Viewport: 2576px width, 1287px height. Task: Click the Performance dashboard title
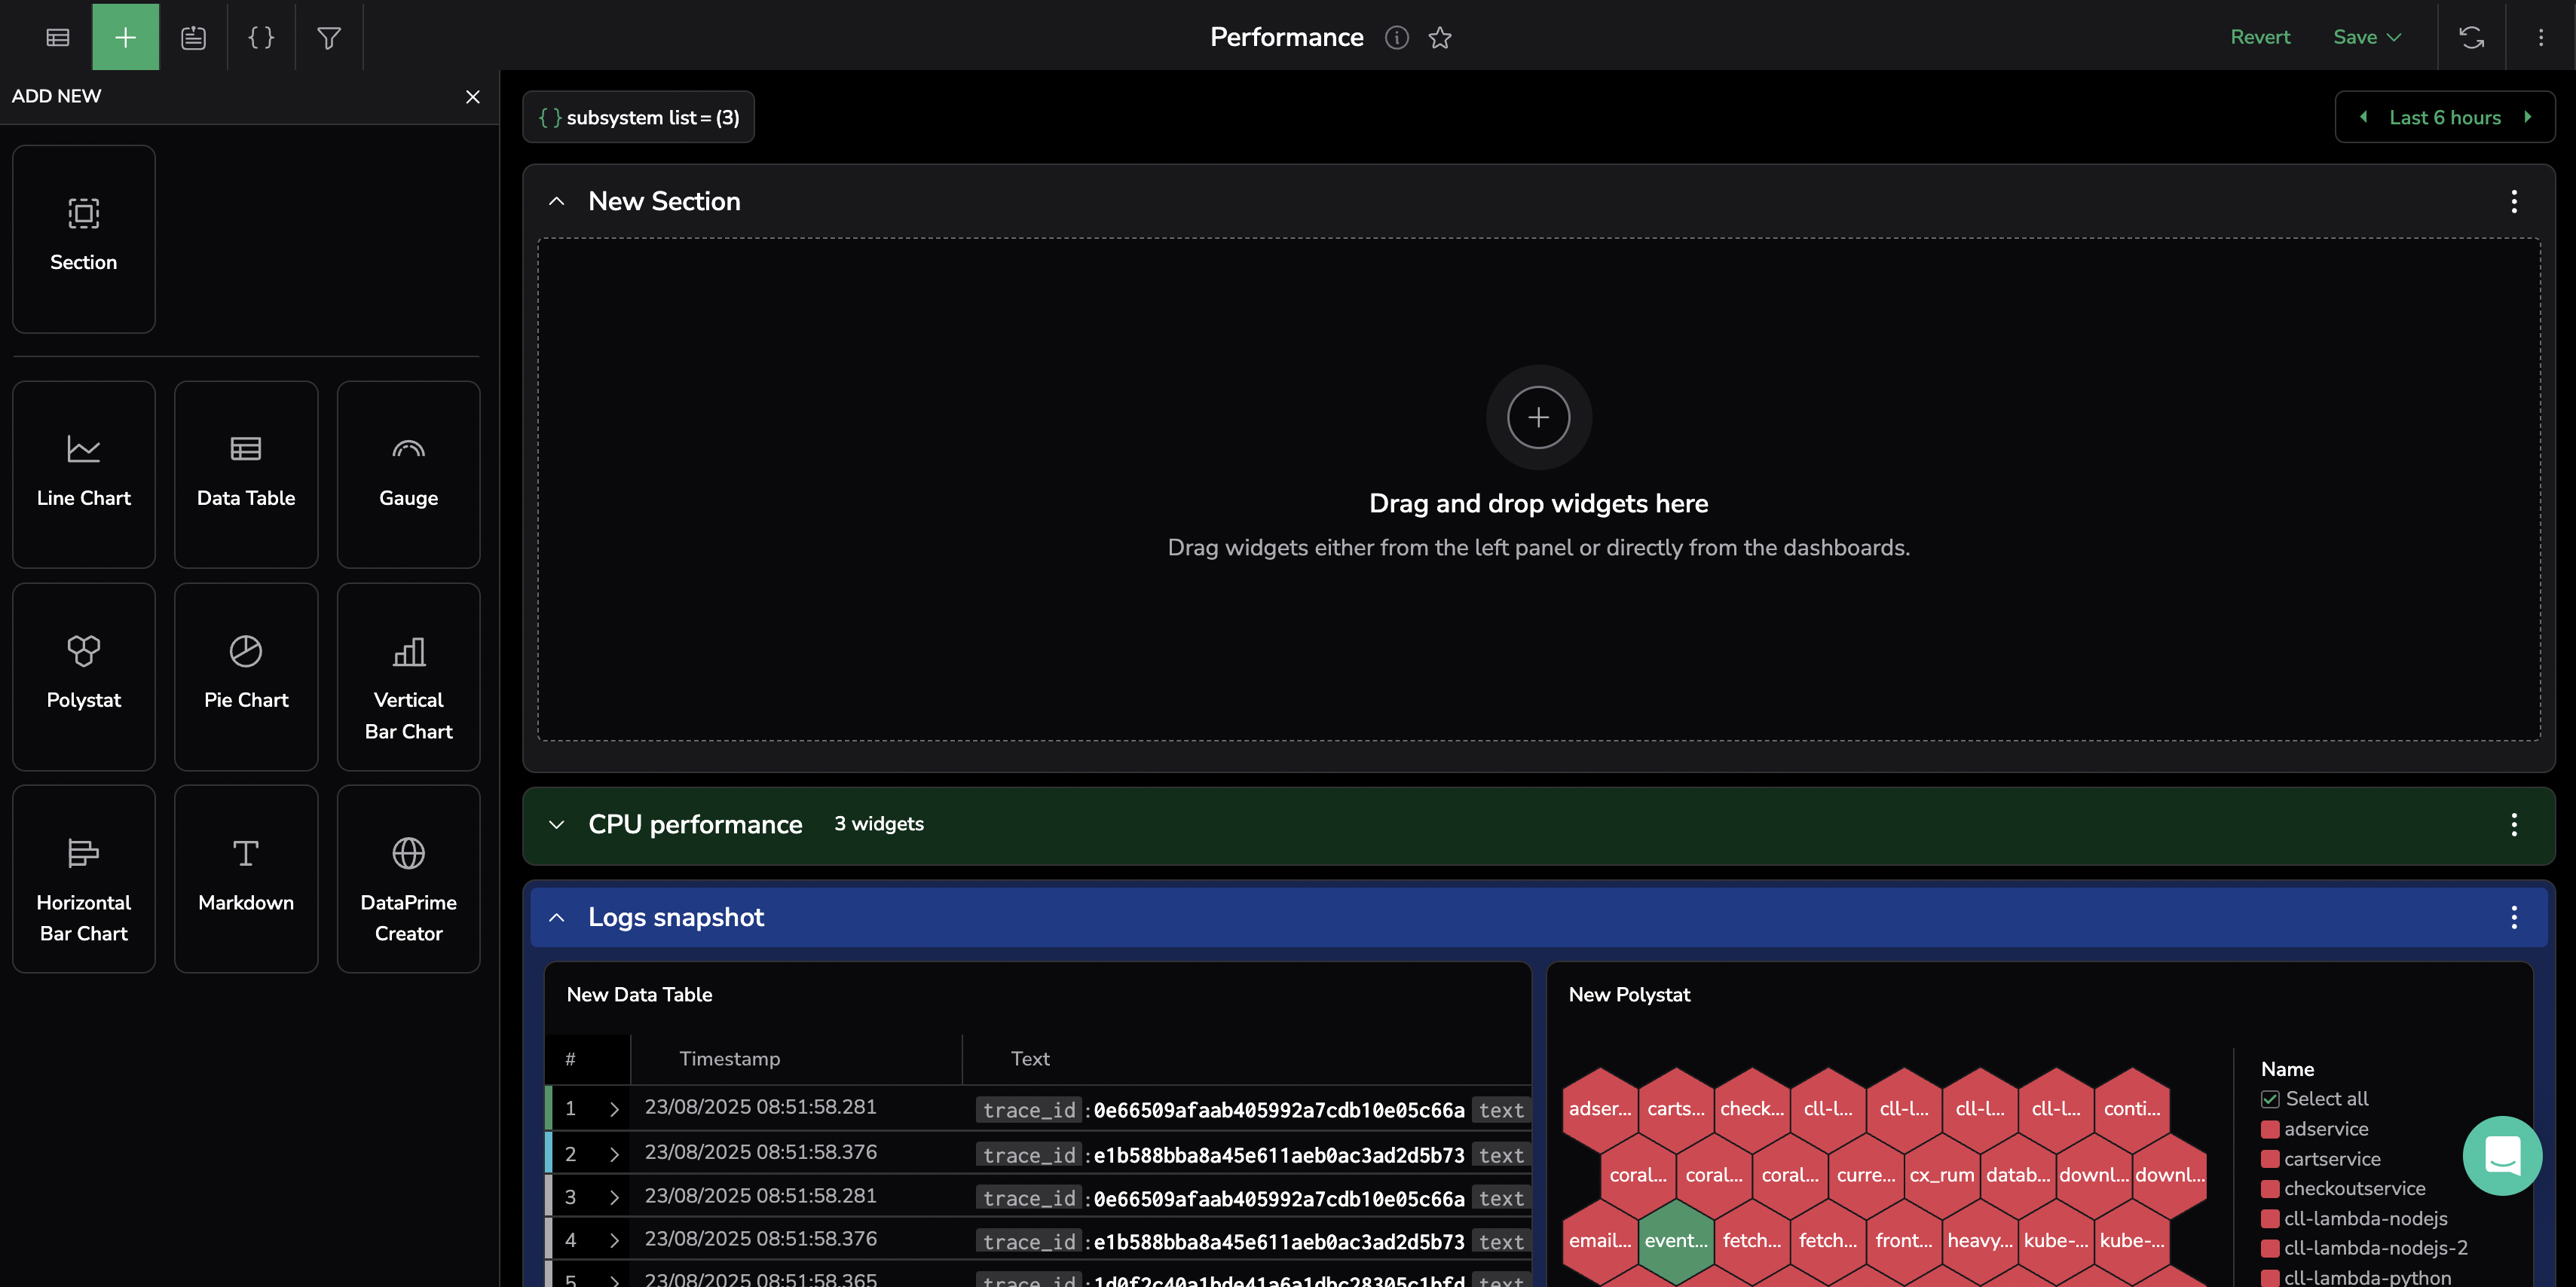(1287, 37)
